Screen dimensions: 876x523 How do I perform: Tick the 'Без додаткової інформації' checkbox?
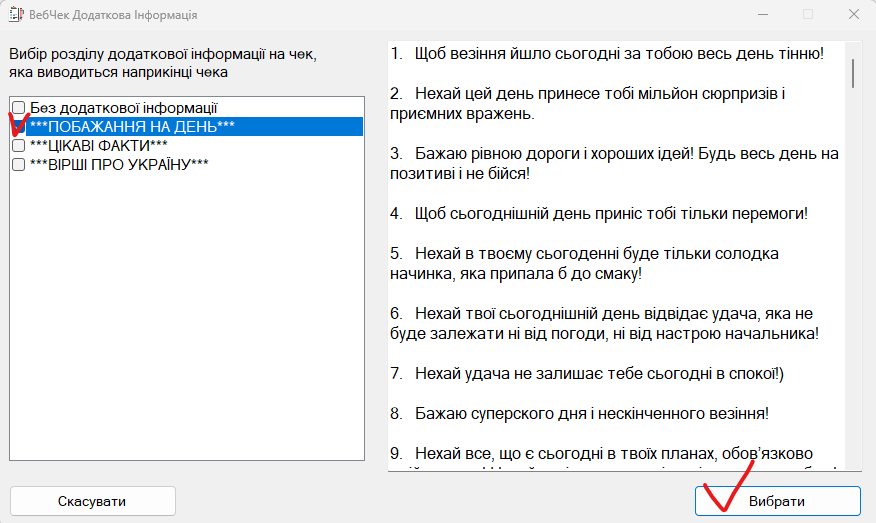point(18,107)
